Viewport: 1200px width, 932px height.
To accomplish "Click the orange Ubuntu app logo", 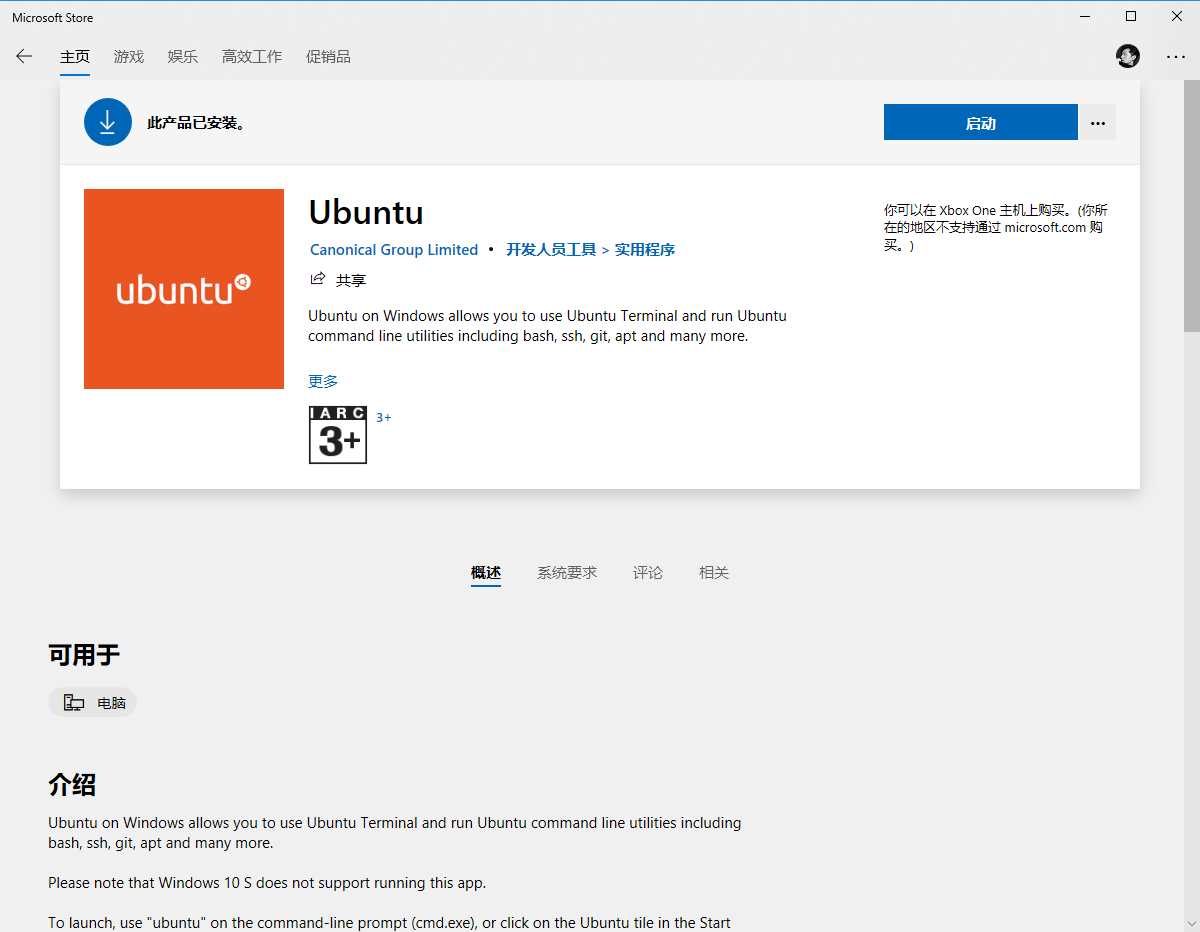I will [184, 289].
